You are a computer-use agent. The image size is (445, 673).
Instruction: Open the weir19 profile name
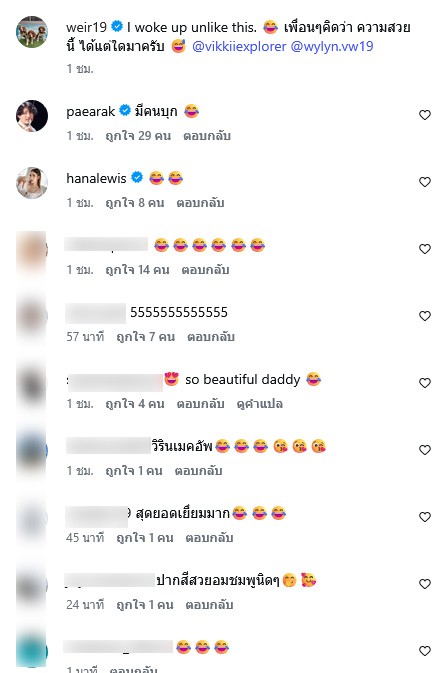(86, 27)
